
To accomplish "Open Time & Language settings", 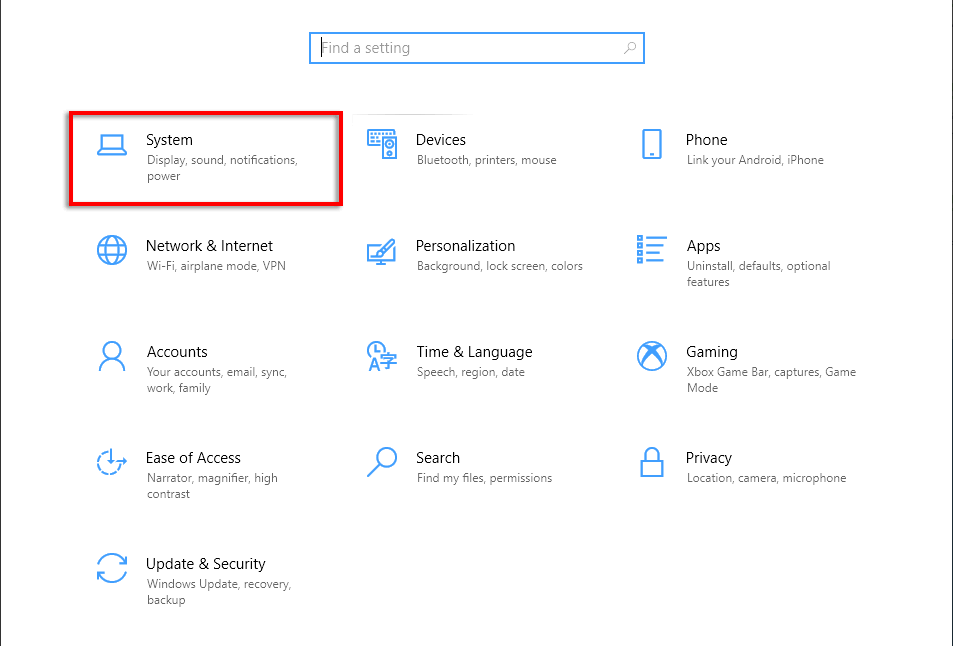I will pos(474,351).
